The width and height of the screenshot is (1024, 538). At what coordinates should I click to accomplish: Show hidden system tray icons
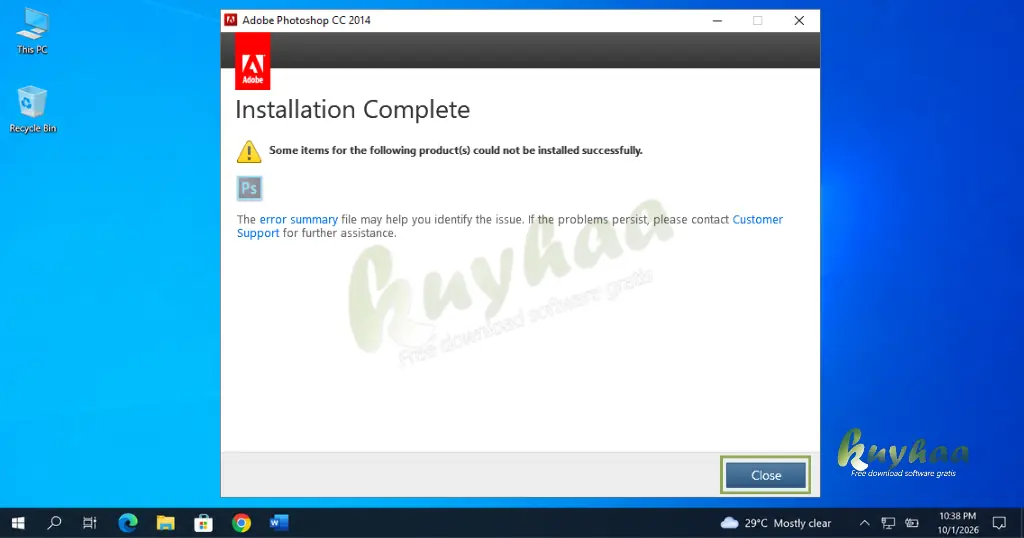864,523
